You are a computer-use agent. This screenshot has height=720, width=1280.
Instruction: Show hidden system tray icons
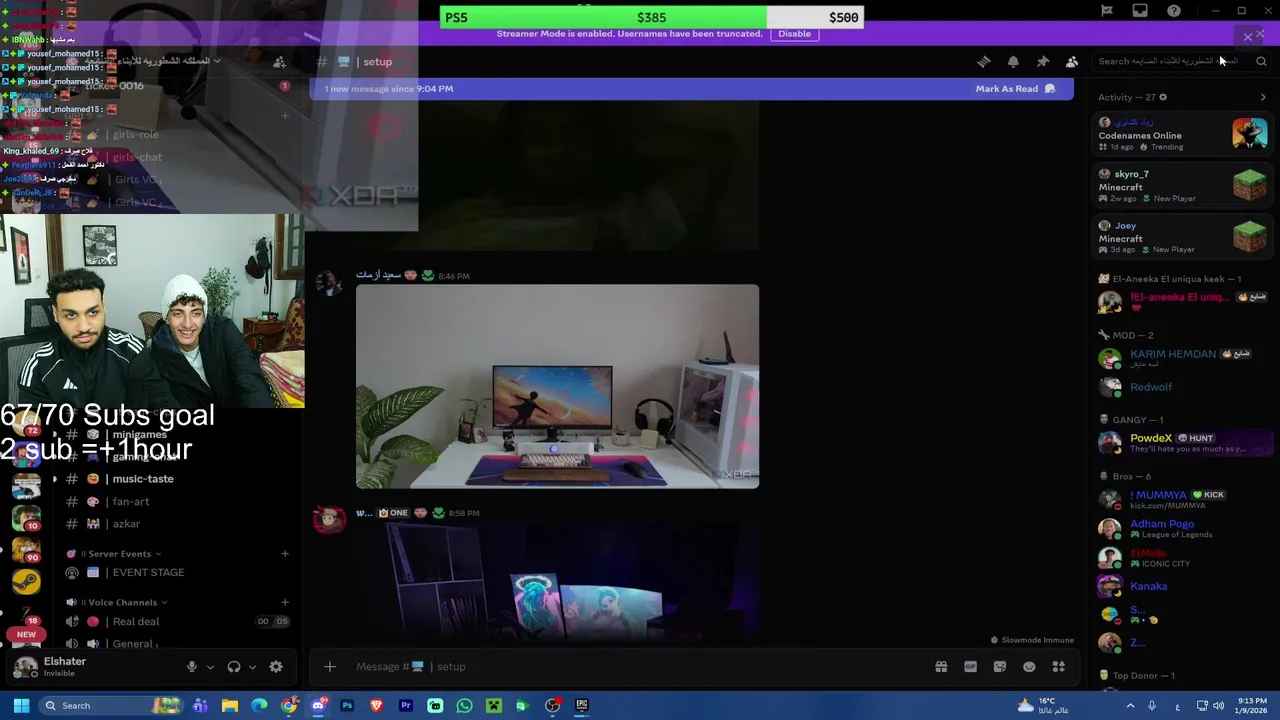click(x=1131, y=706)
